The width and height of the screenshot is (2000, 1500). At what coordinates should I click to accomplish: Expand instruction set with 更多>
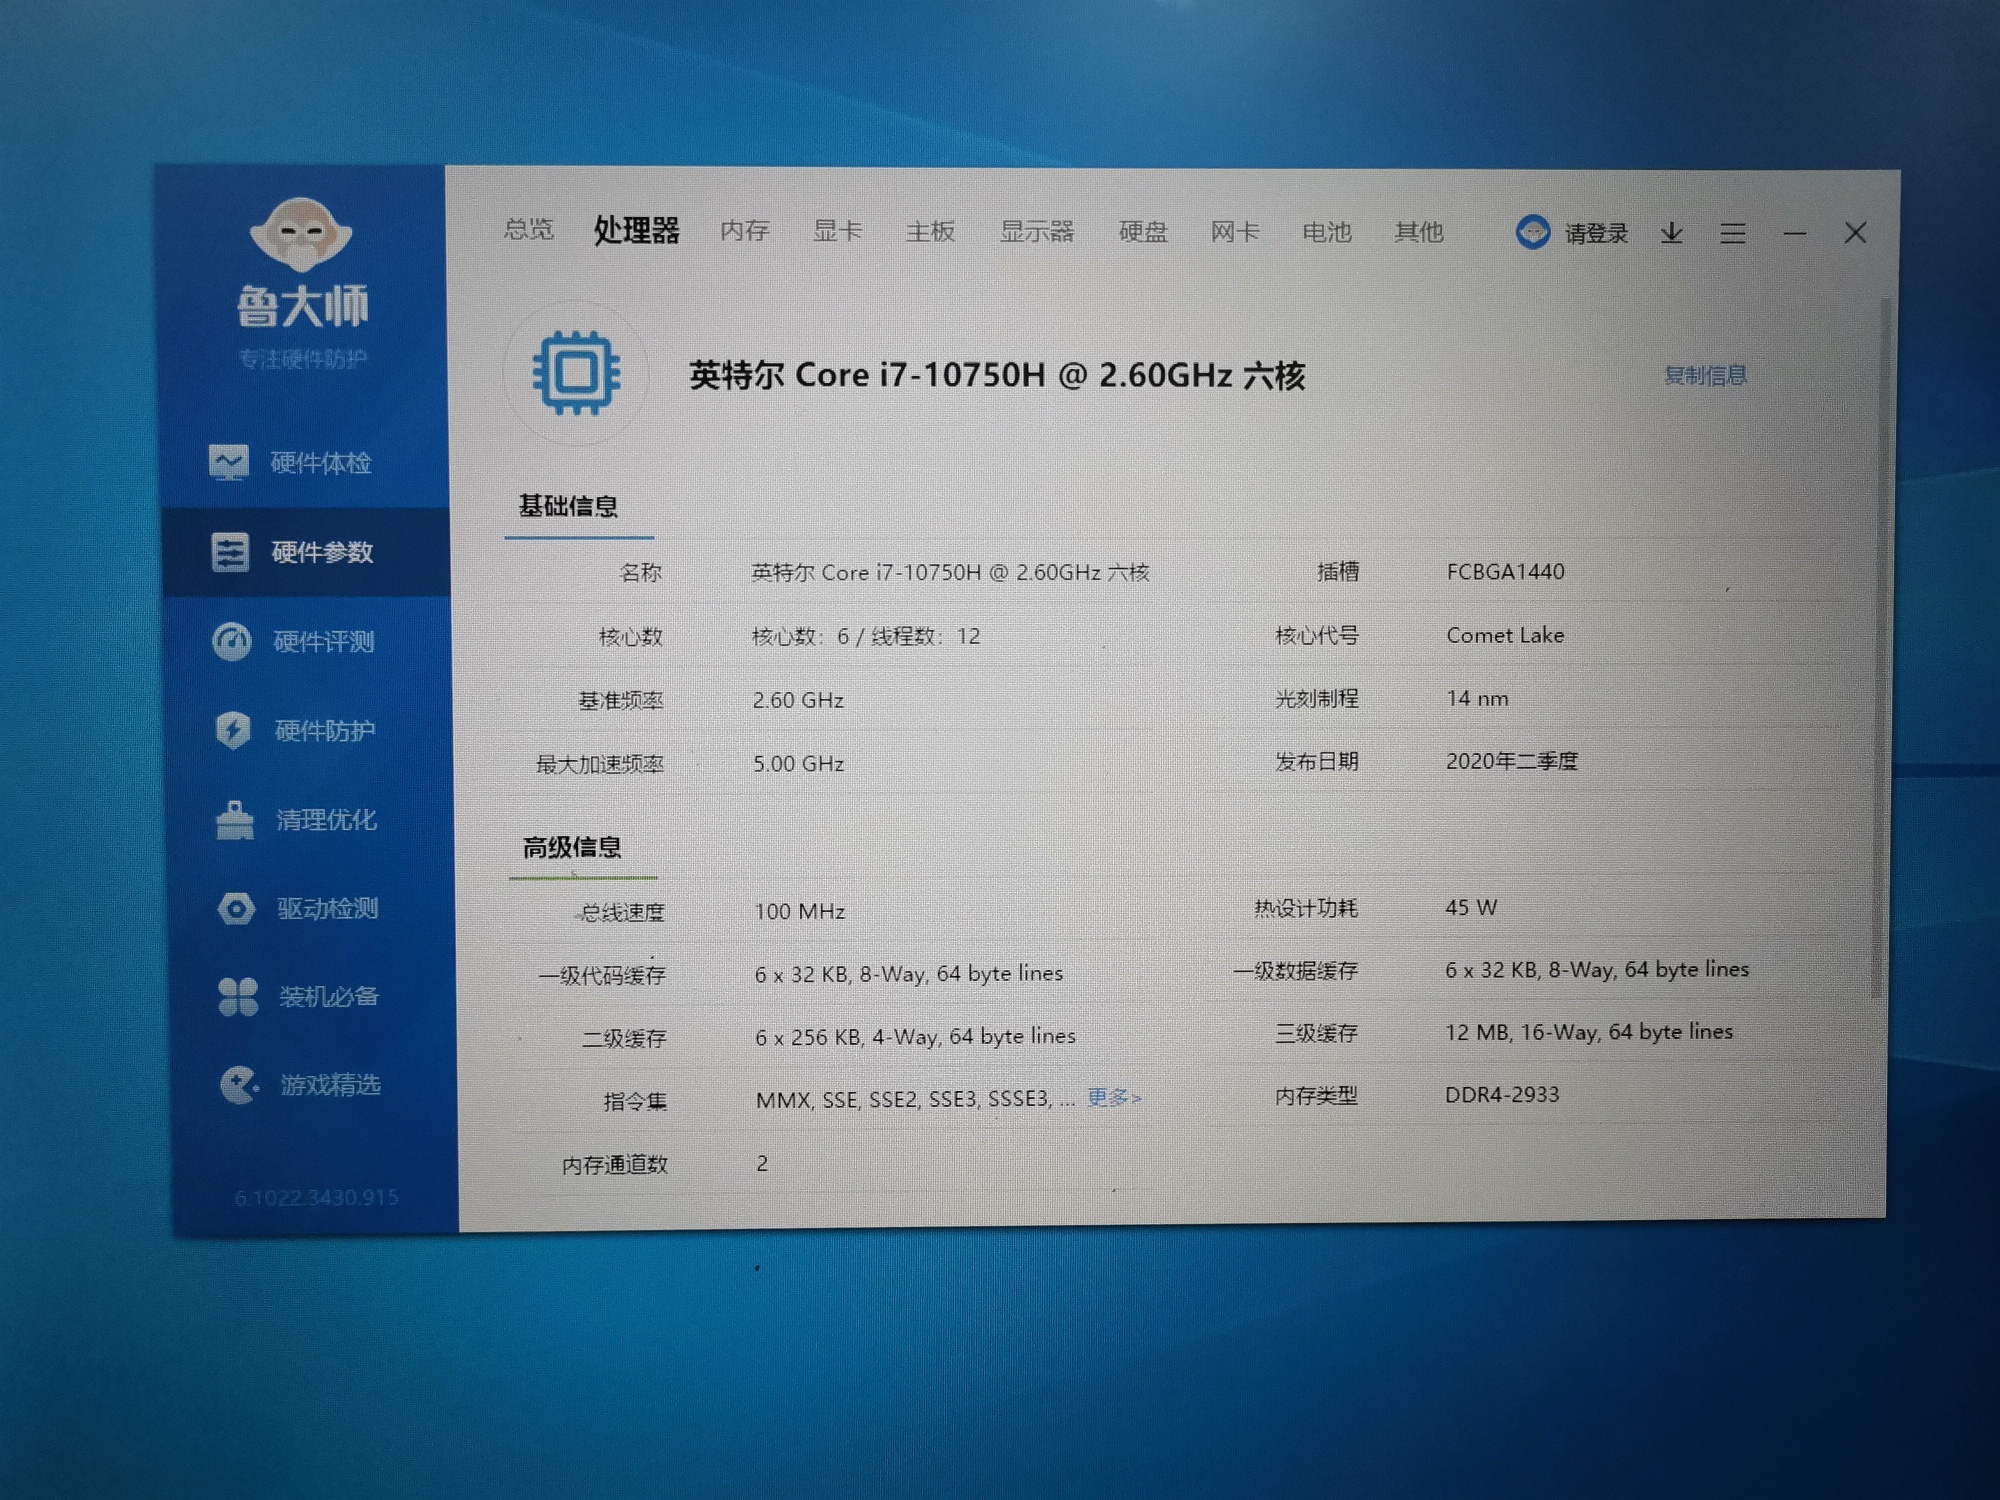(1113, 1098)
